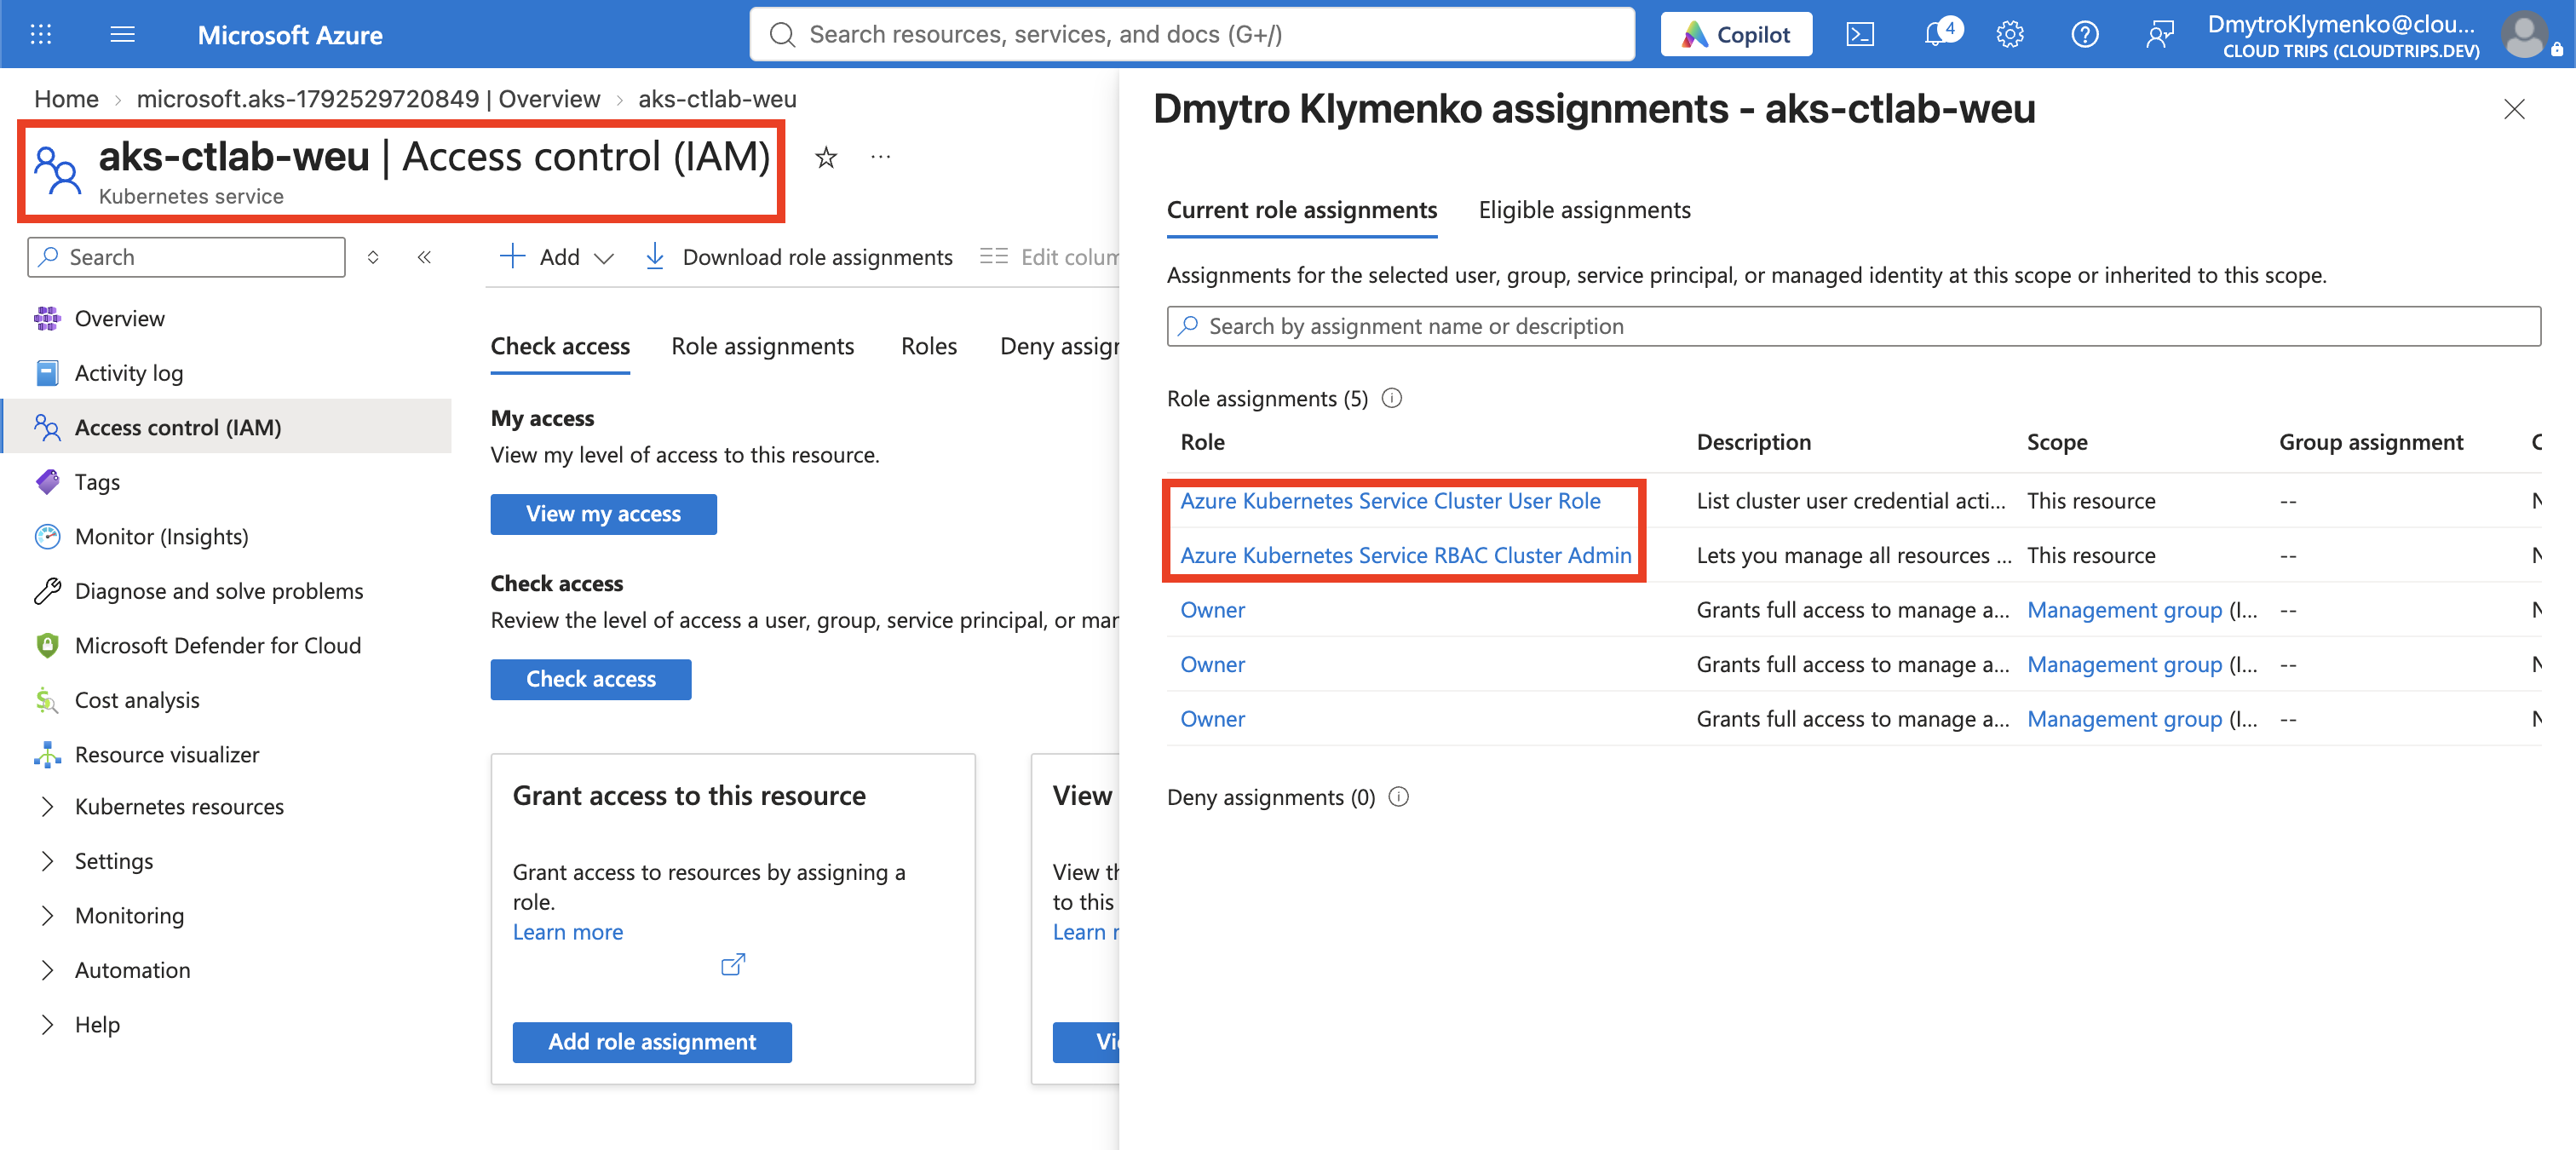Screen dimensions: 2576x1150
Task: Open the help question mark icon
Action: (2085, 34)
